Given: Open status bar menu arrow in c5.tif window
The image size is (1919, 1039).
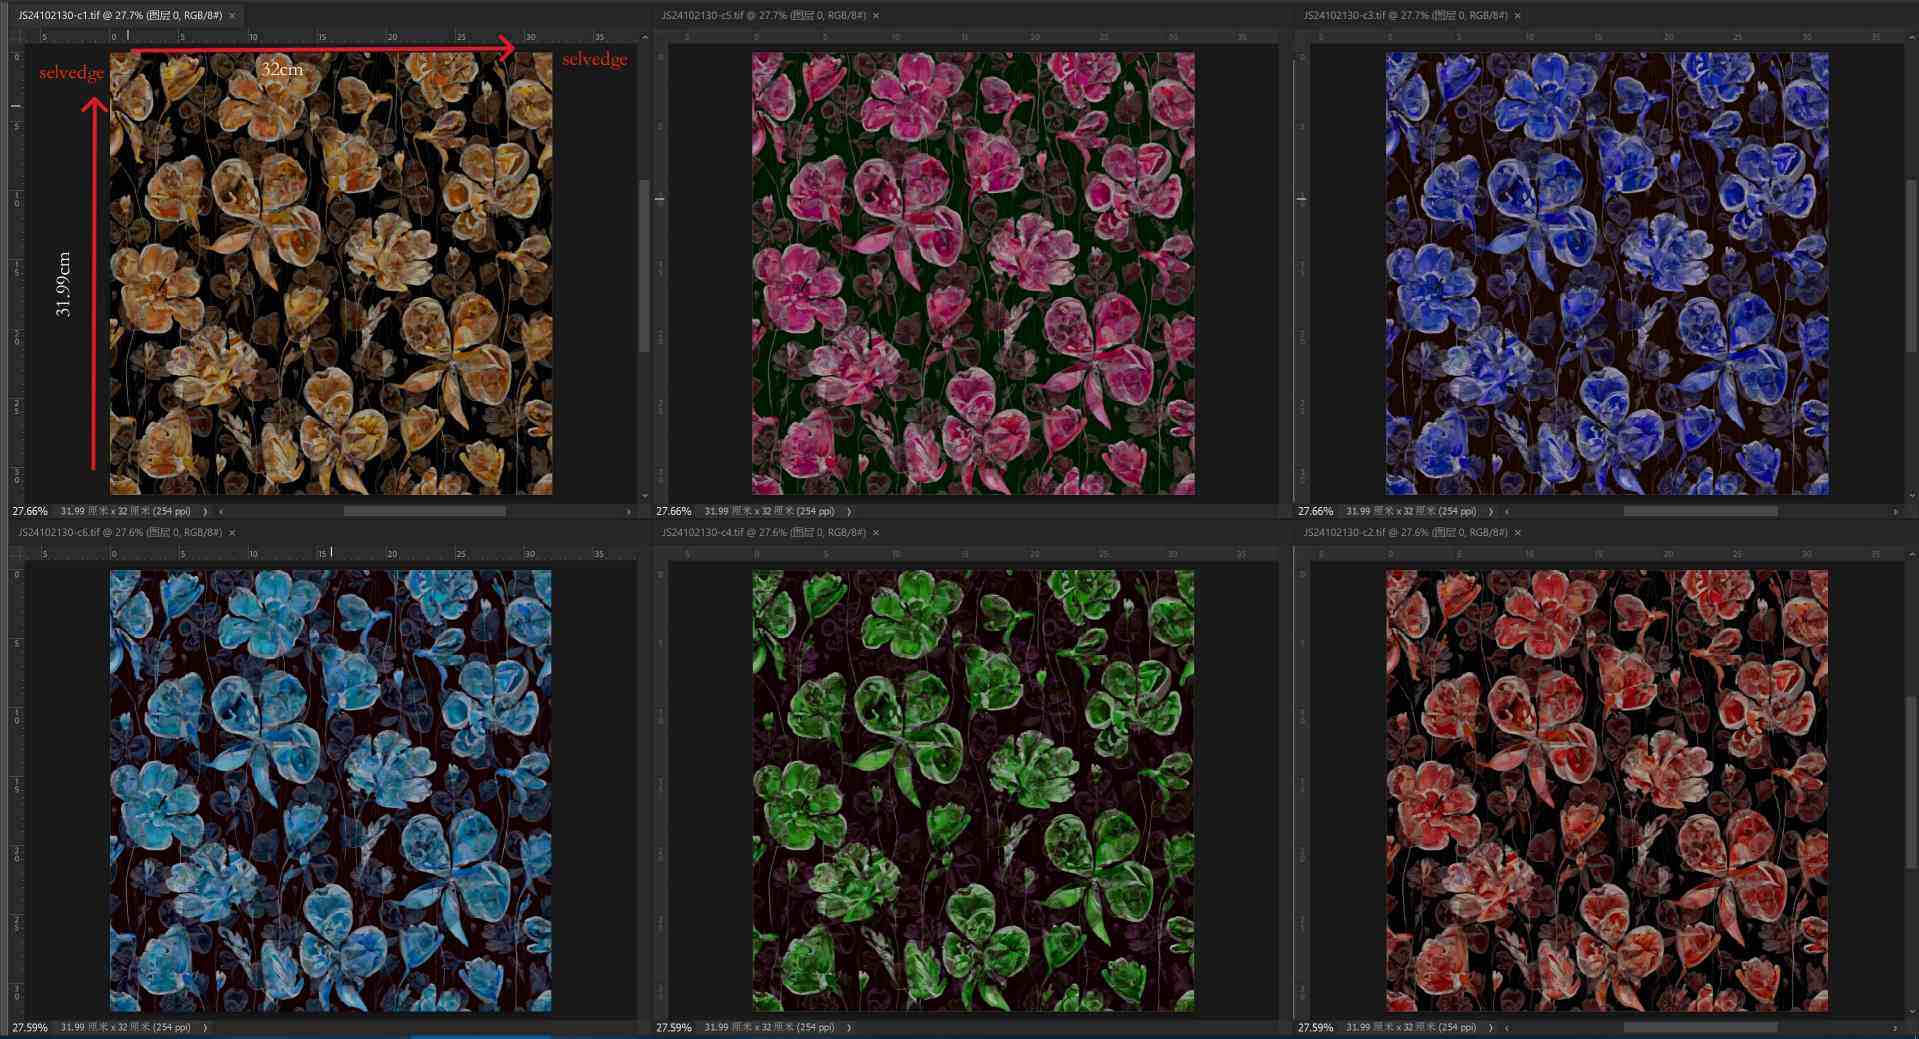Looking at the screenshot, I should (849, 511).
